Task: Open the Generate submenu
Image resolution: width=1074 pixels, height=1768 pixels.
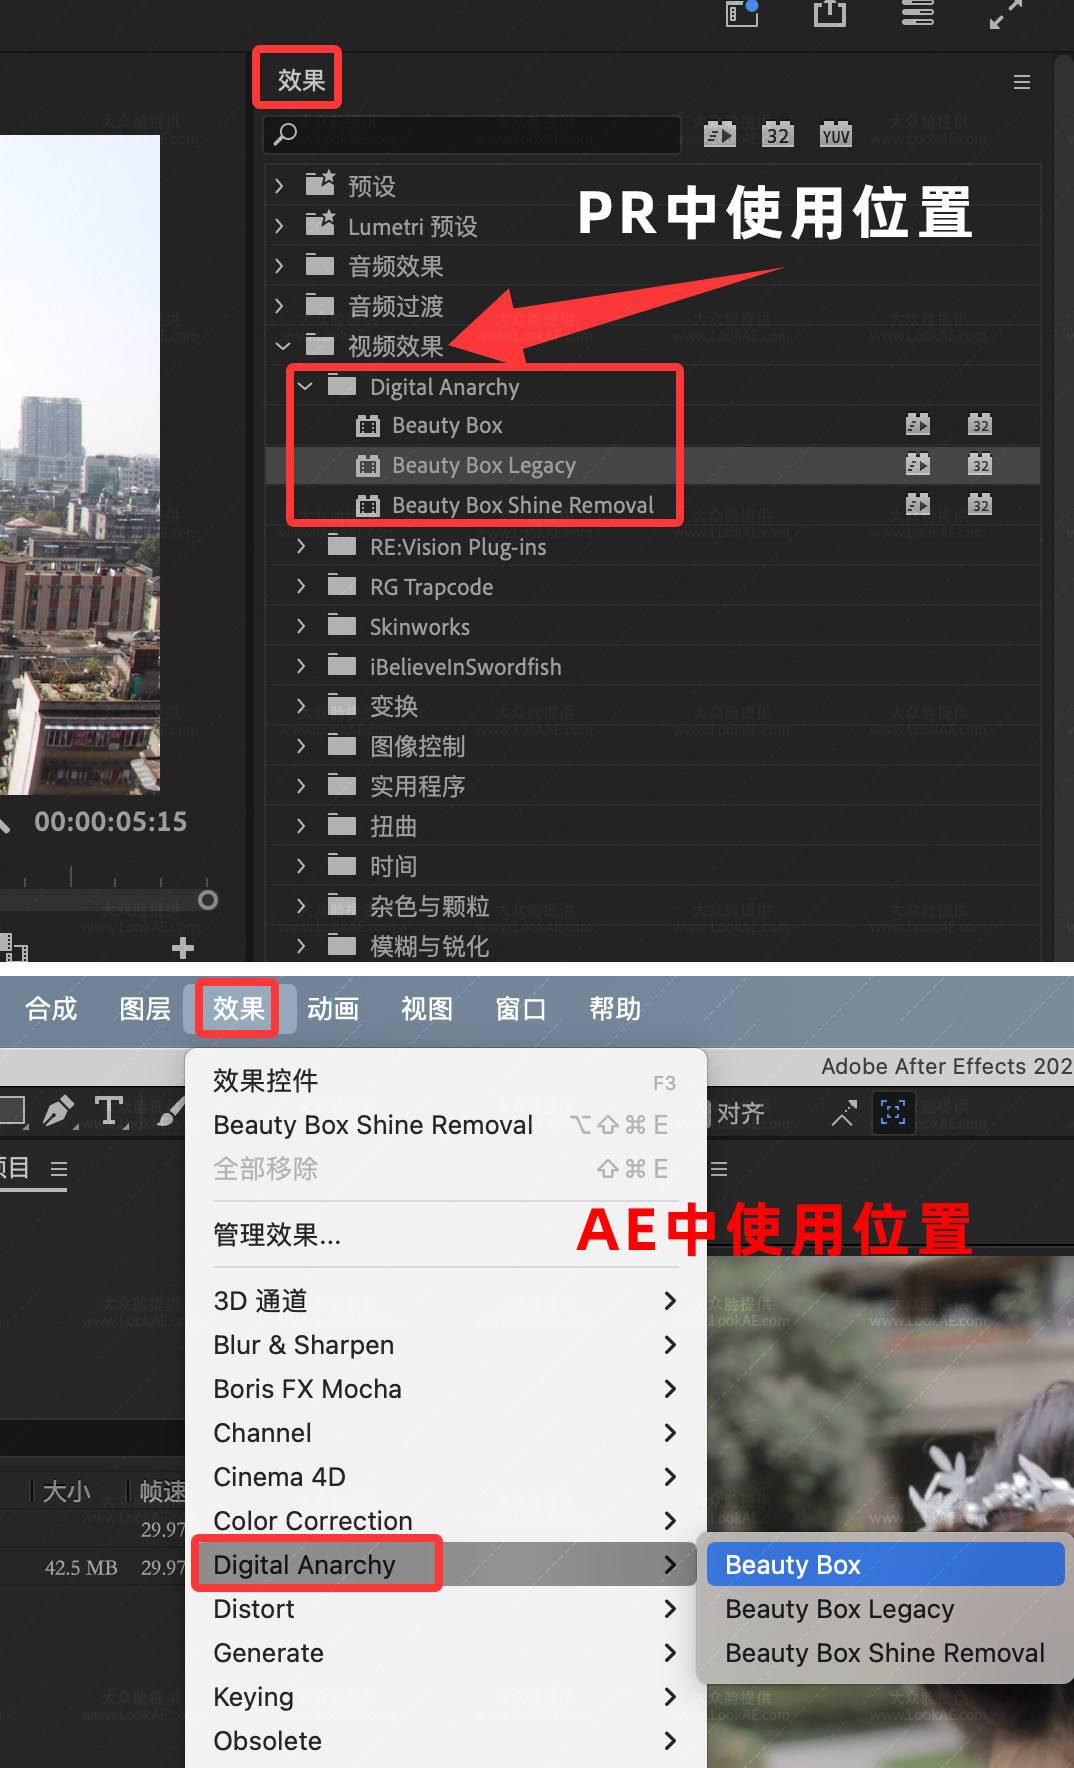Action: pos(446,1653)
